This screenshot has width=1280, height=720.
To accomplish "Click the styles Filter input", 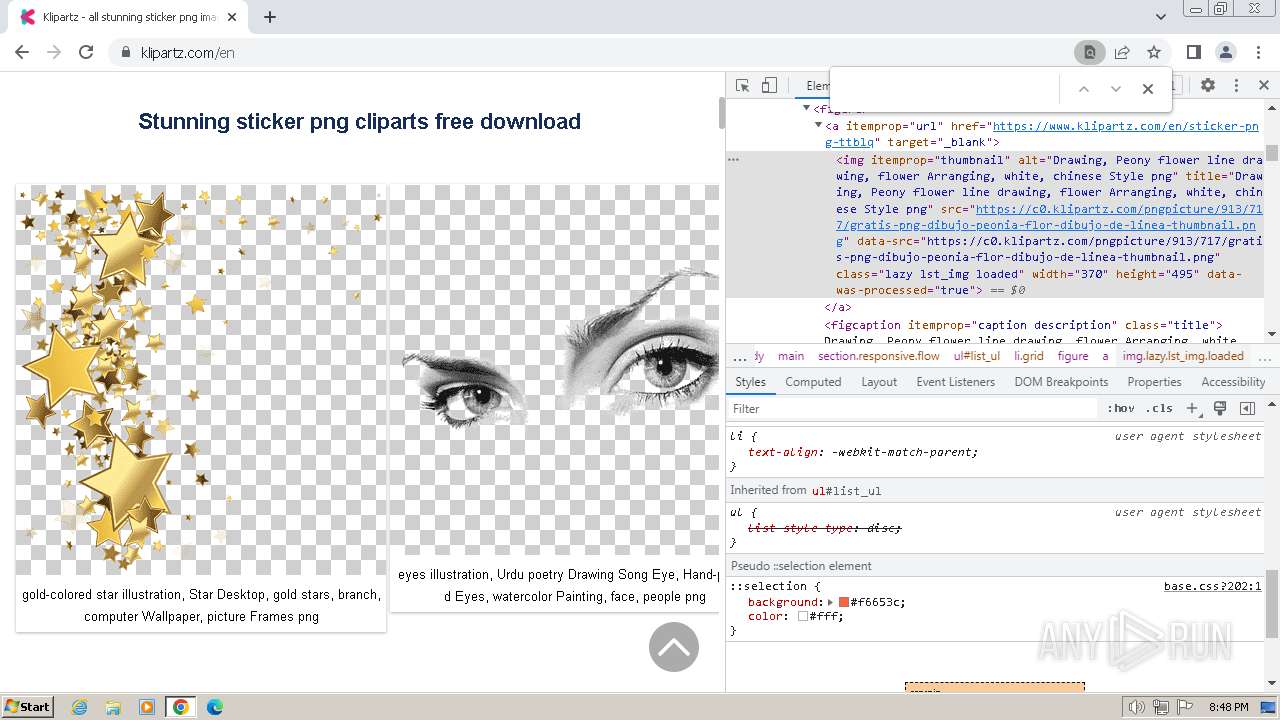I will [913, 408].
